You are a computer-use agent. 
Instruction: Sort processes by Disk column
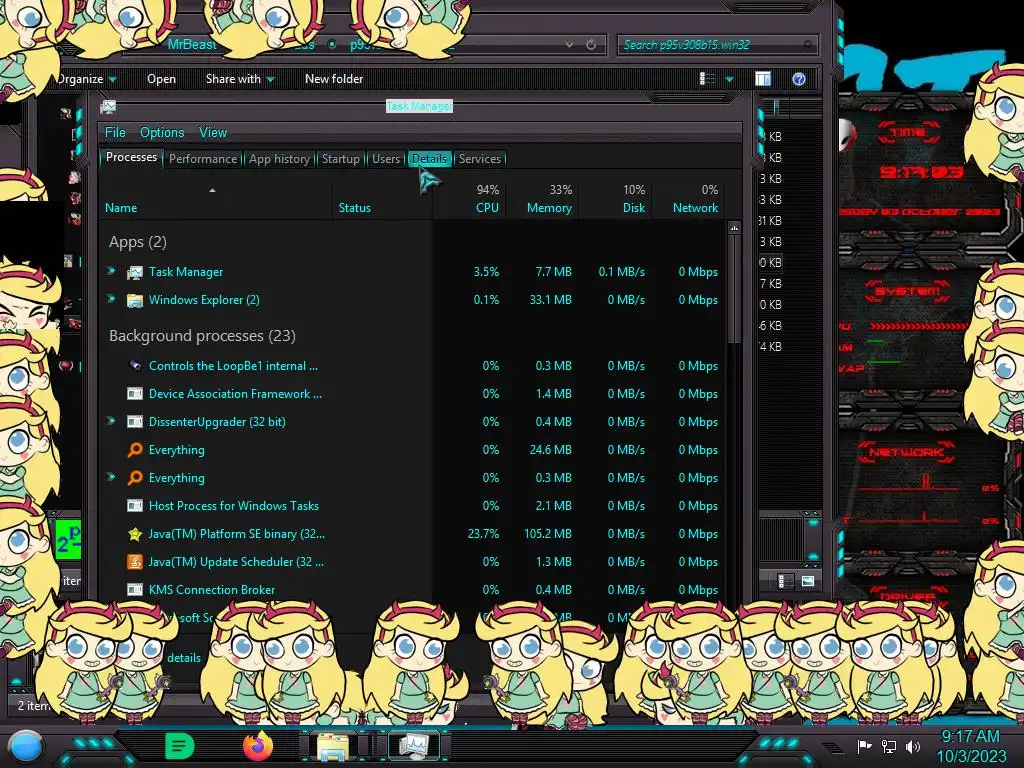point(615,199)
